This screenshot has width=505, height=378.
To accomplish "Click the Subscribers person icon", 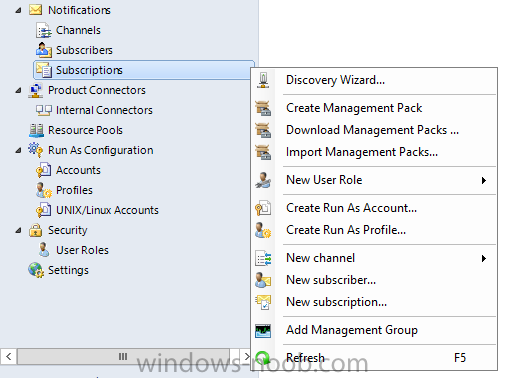I will [44, 50].
